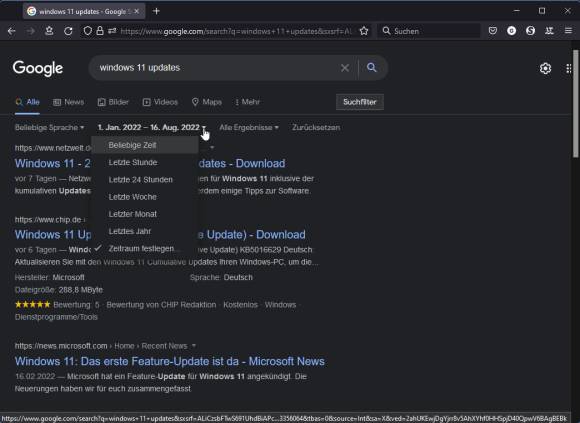The image size is (580, 423).
Task: Click the browser forward arrow
Action: tap(30, 31)
